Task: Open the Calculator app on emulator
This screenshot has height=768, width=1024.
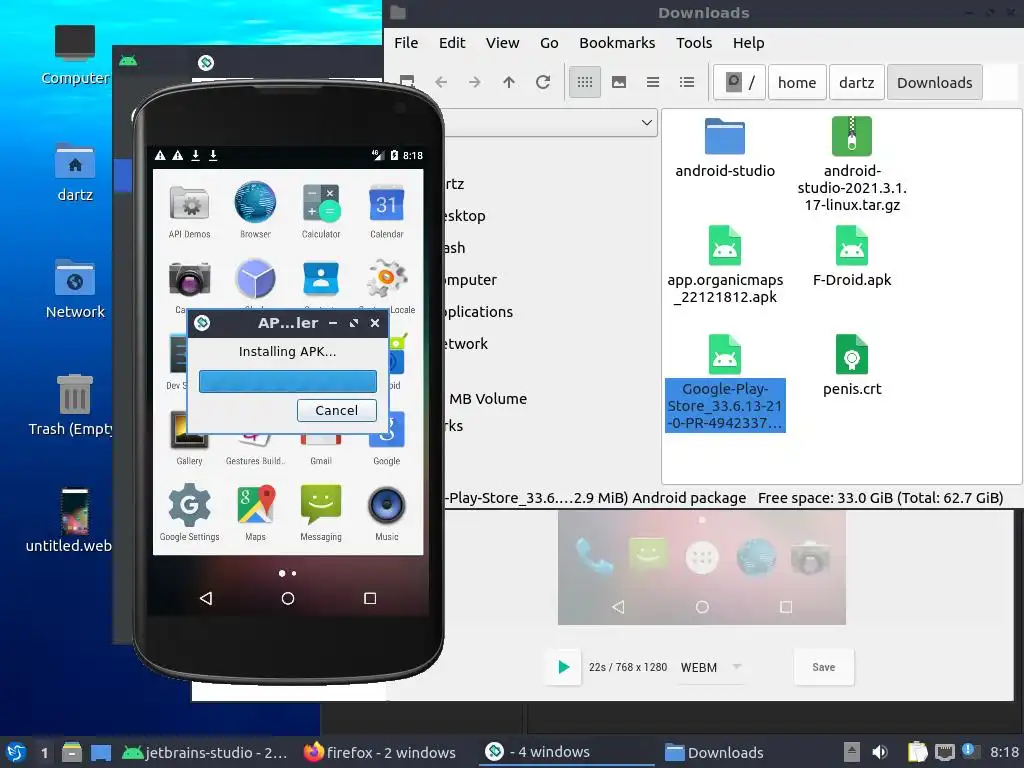Action: [321, 210]
